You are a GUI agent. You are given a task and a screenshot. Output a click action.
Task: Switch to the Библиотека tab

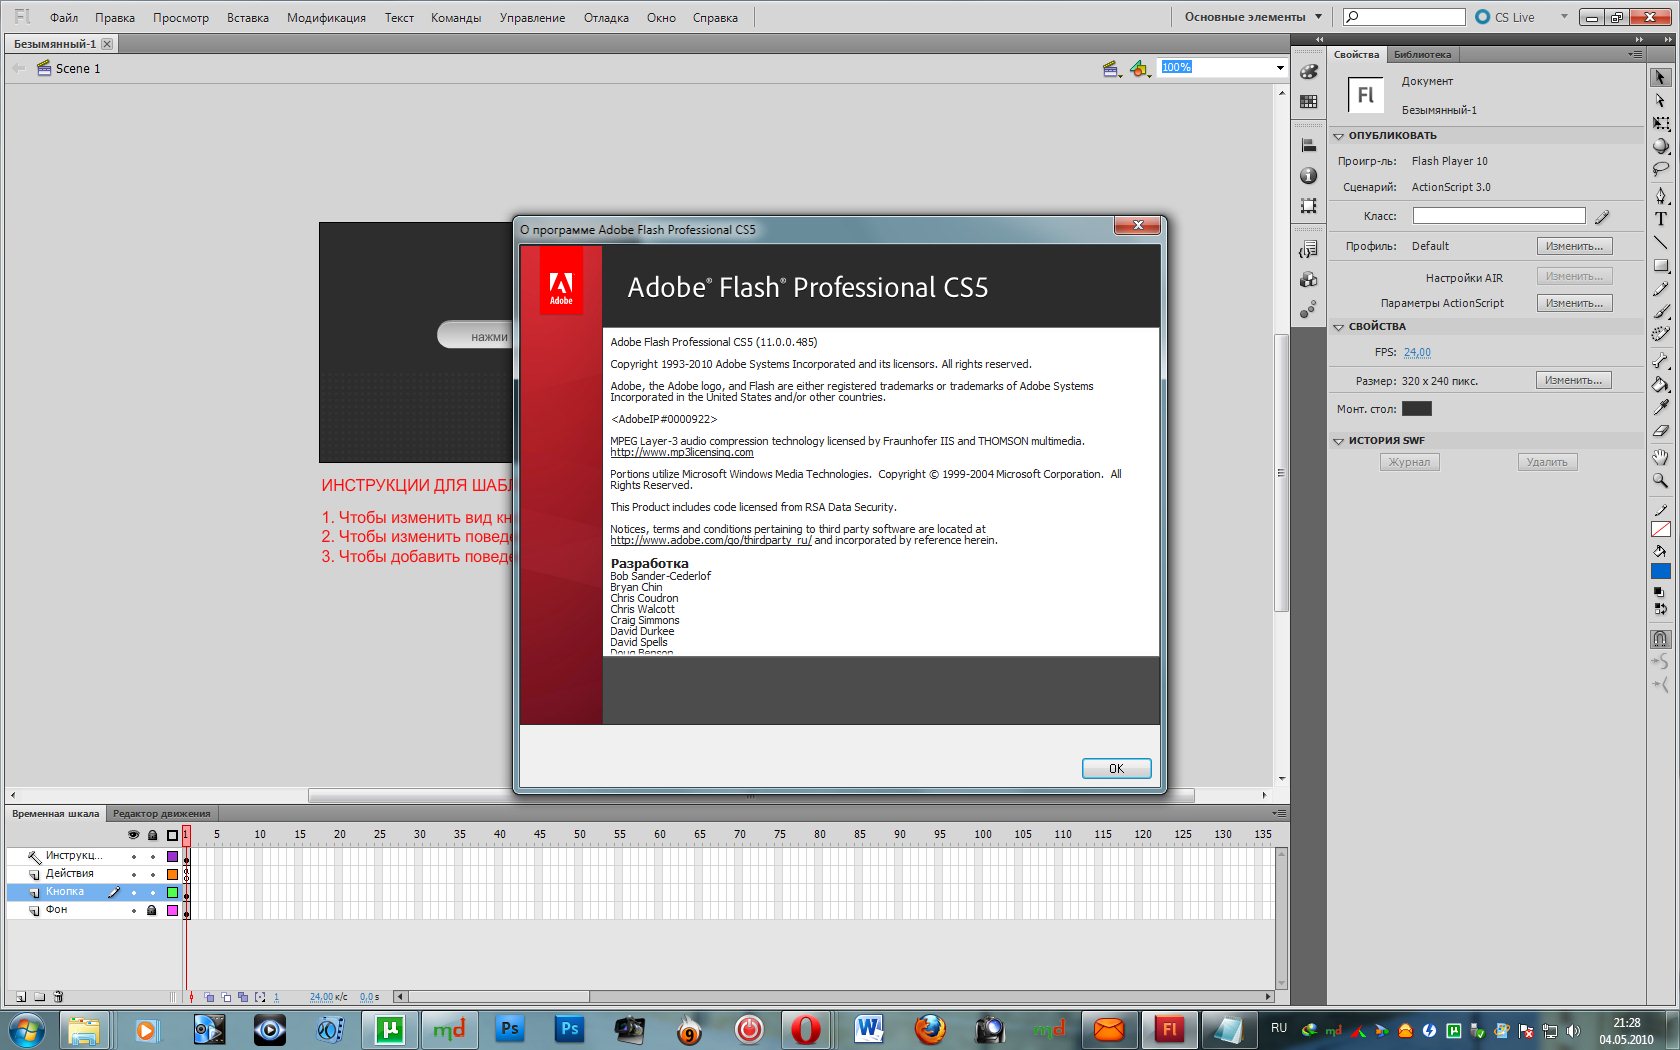click(1422, 55)
